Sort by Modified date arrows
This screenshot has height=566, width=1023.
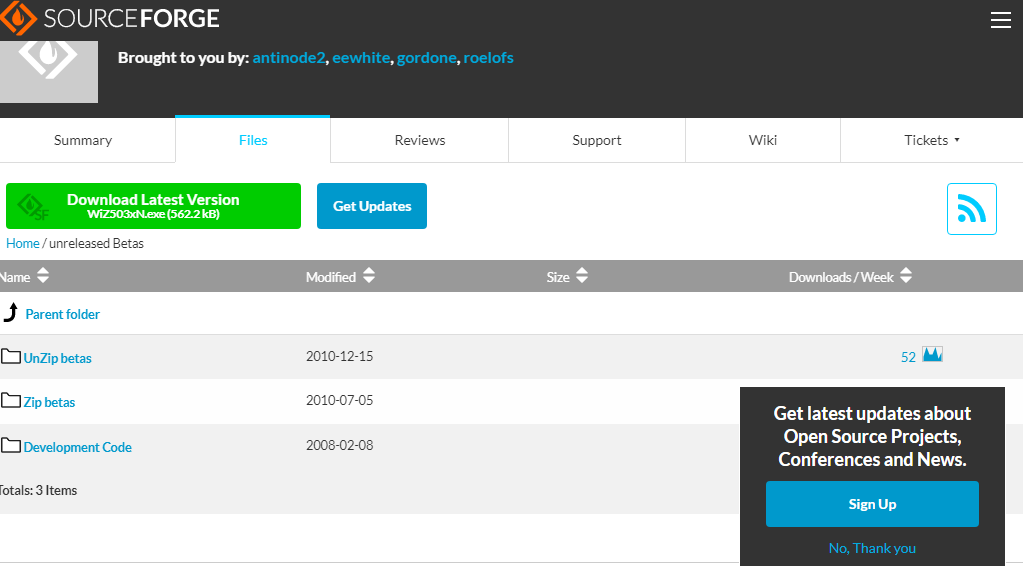pos(369,276)
